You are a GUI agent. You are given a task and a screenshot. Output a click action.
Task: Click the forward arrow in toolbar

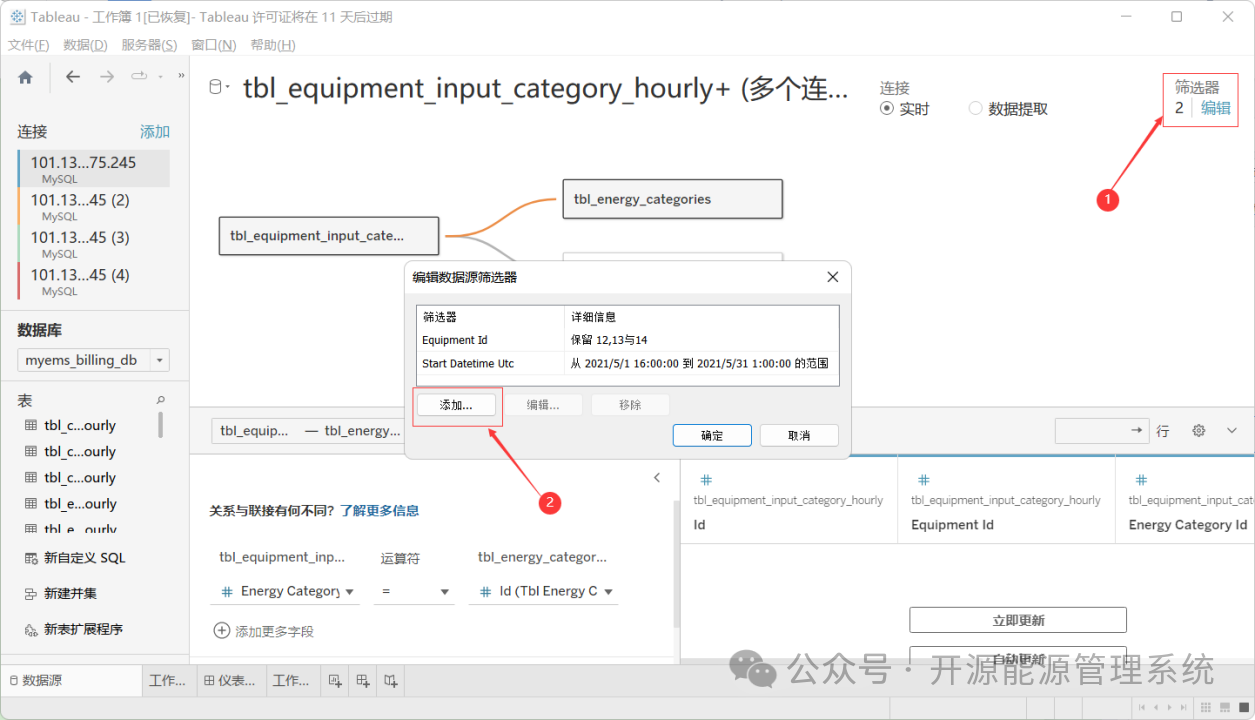(106, 77)
